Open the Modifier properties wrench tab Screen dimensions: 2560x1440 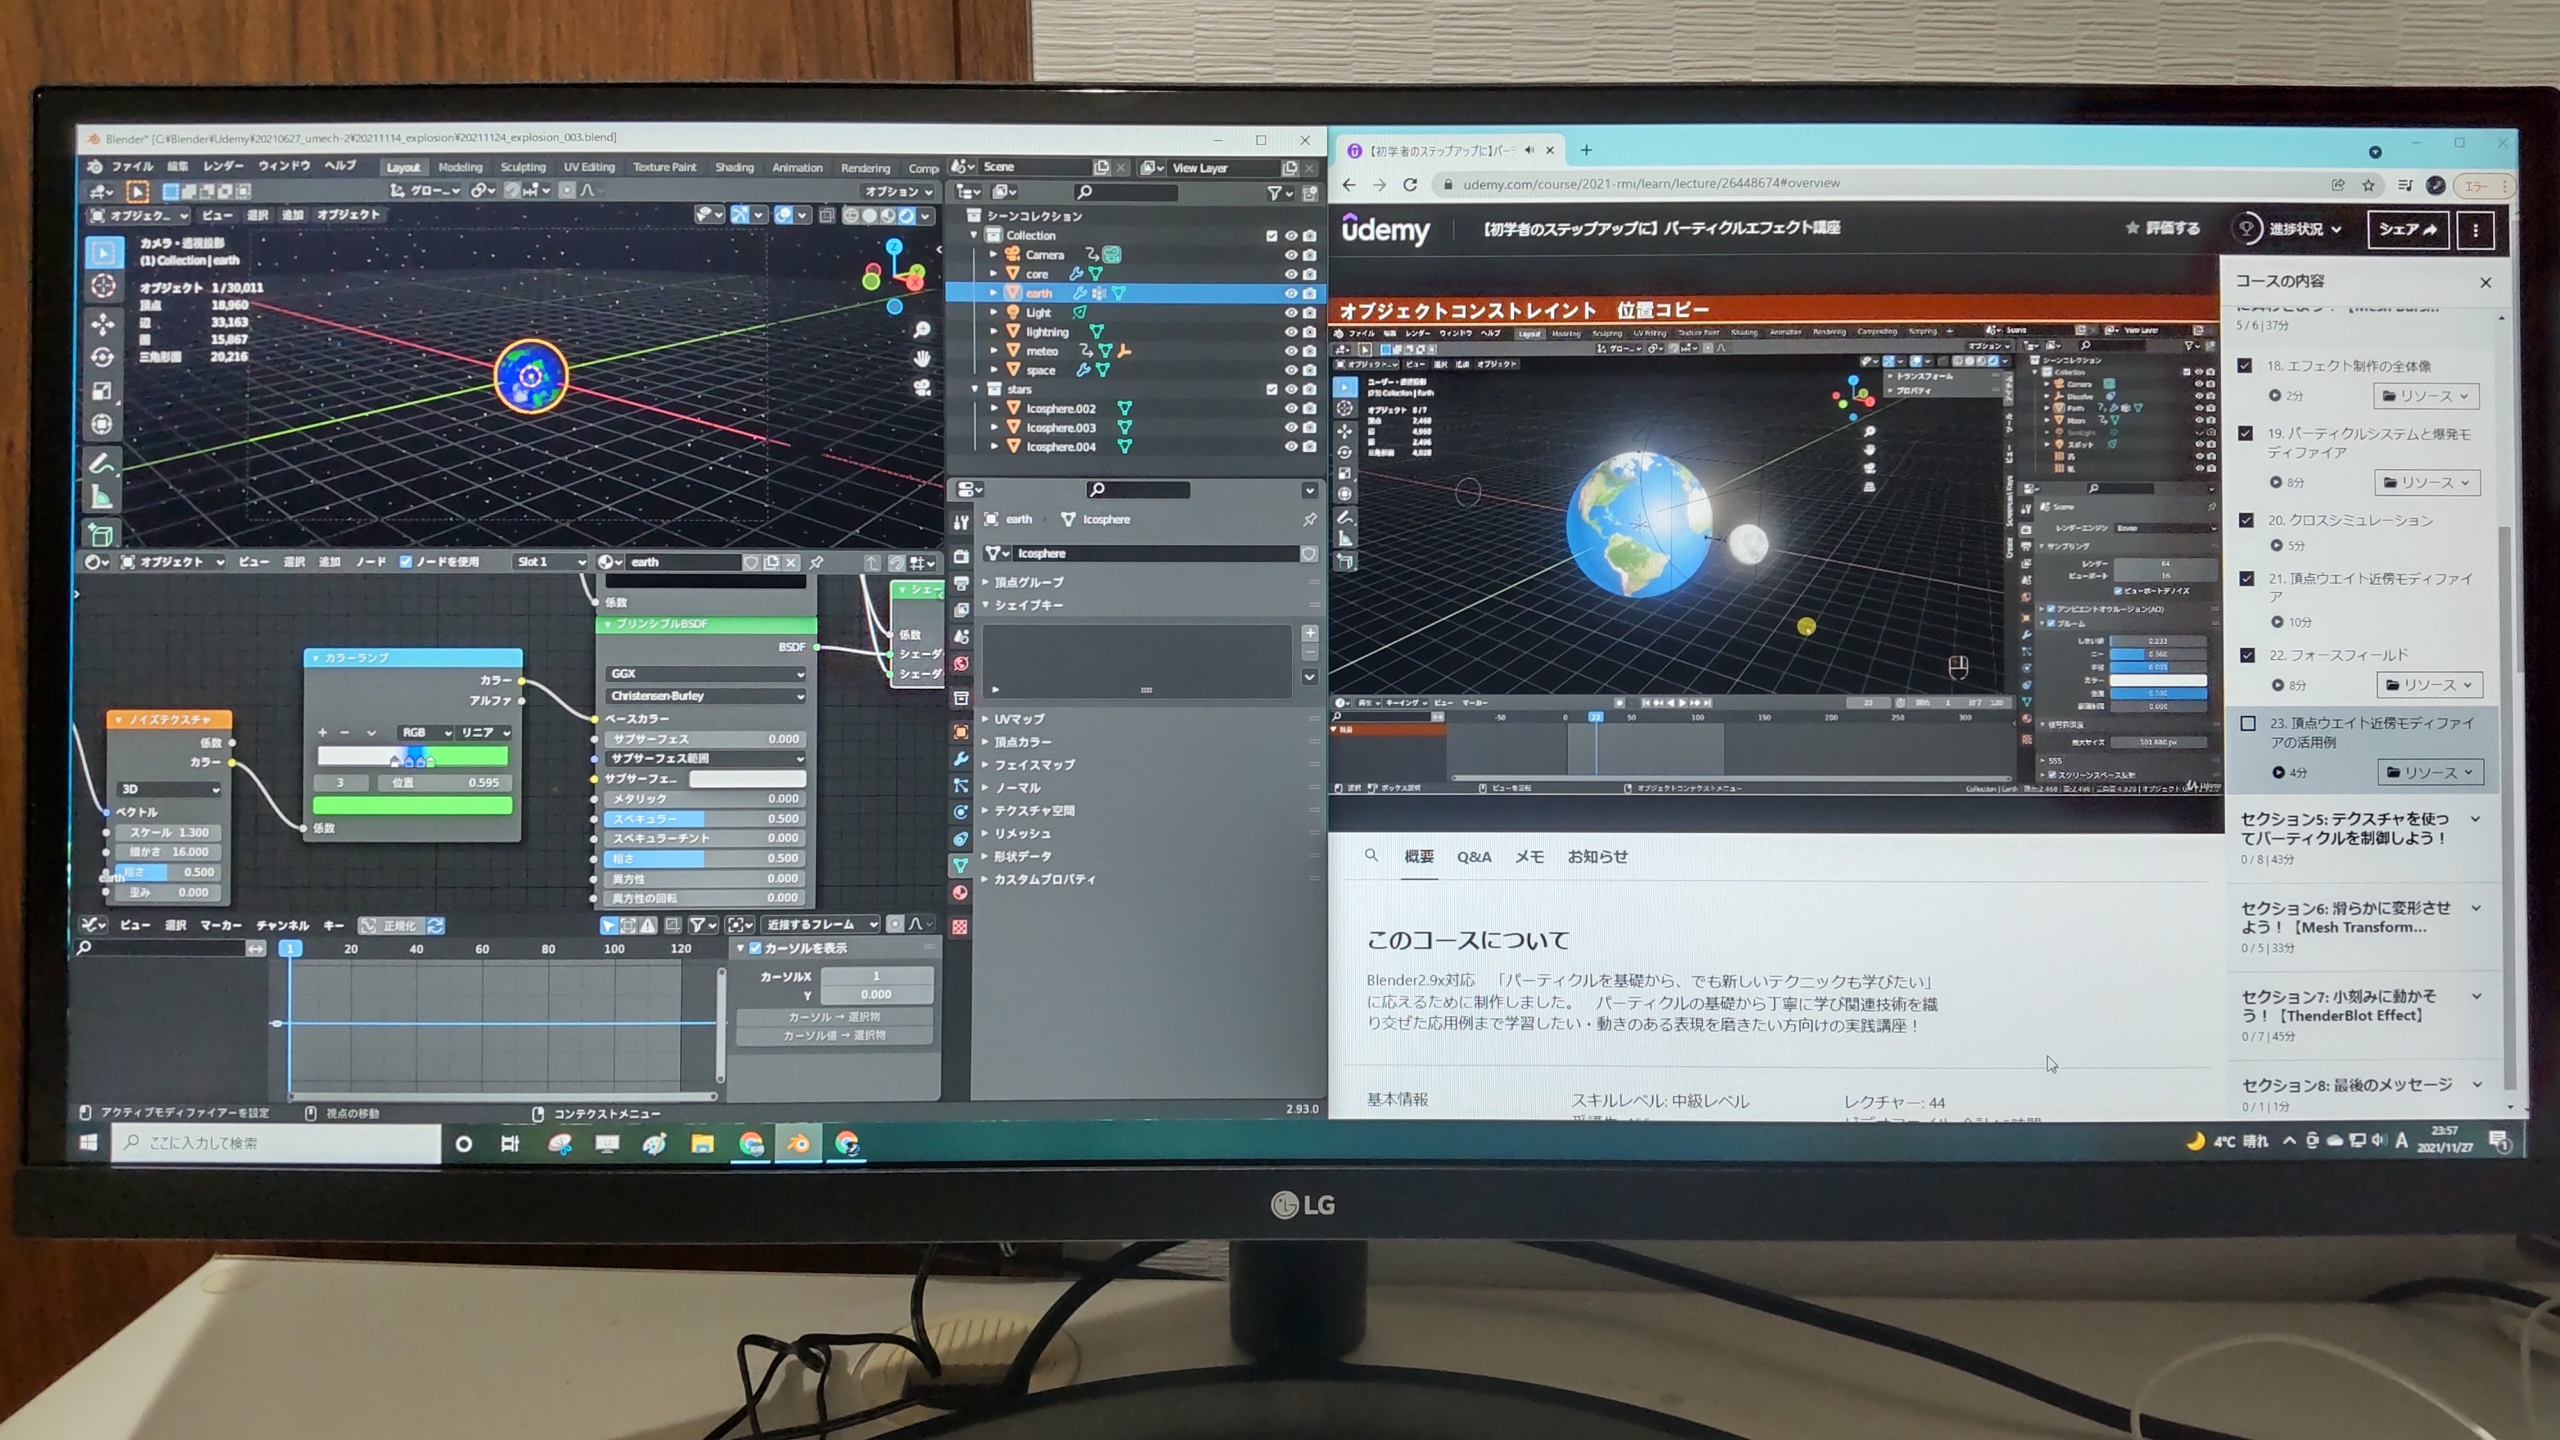pyautogui.click(x=961, y=760)
